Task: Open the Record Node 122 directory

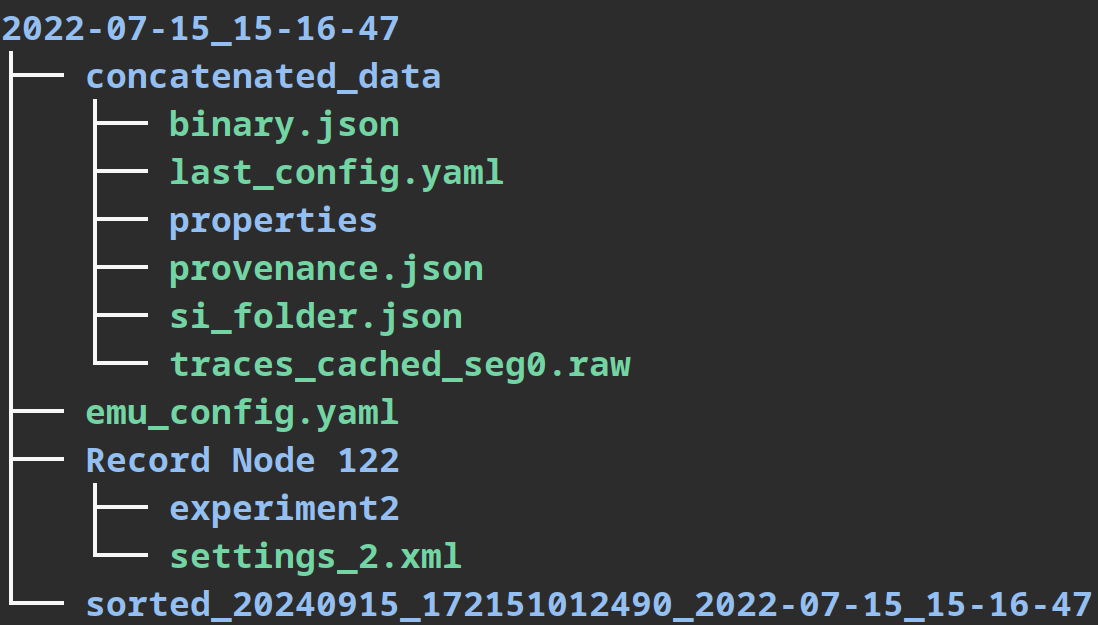Action: tap(242, 461)
